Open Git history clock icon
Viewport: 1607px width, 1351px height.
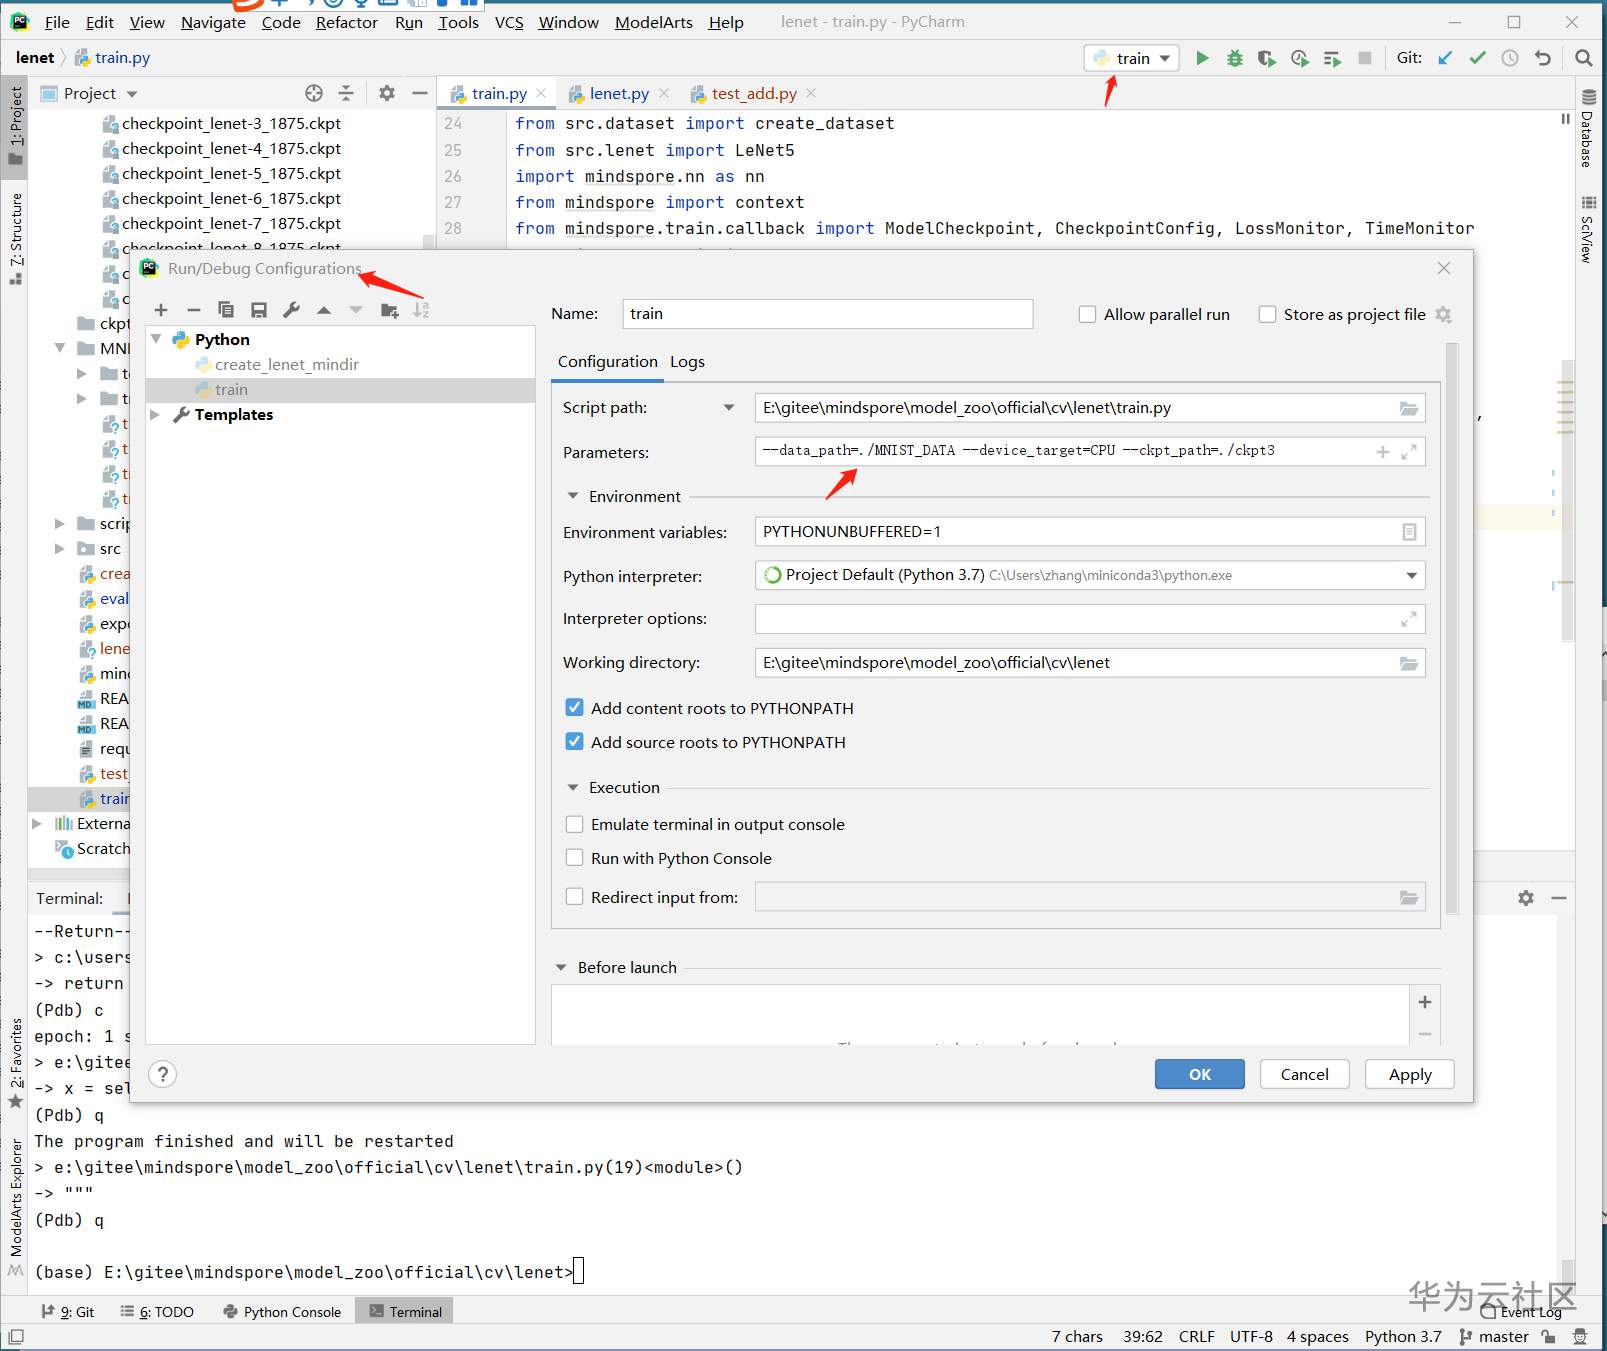(1510, 58)
